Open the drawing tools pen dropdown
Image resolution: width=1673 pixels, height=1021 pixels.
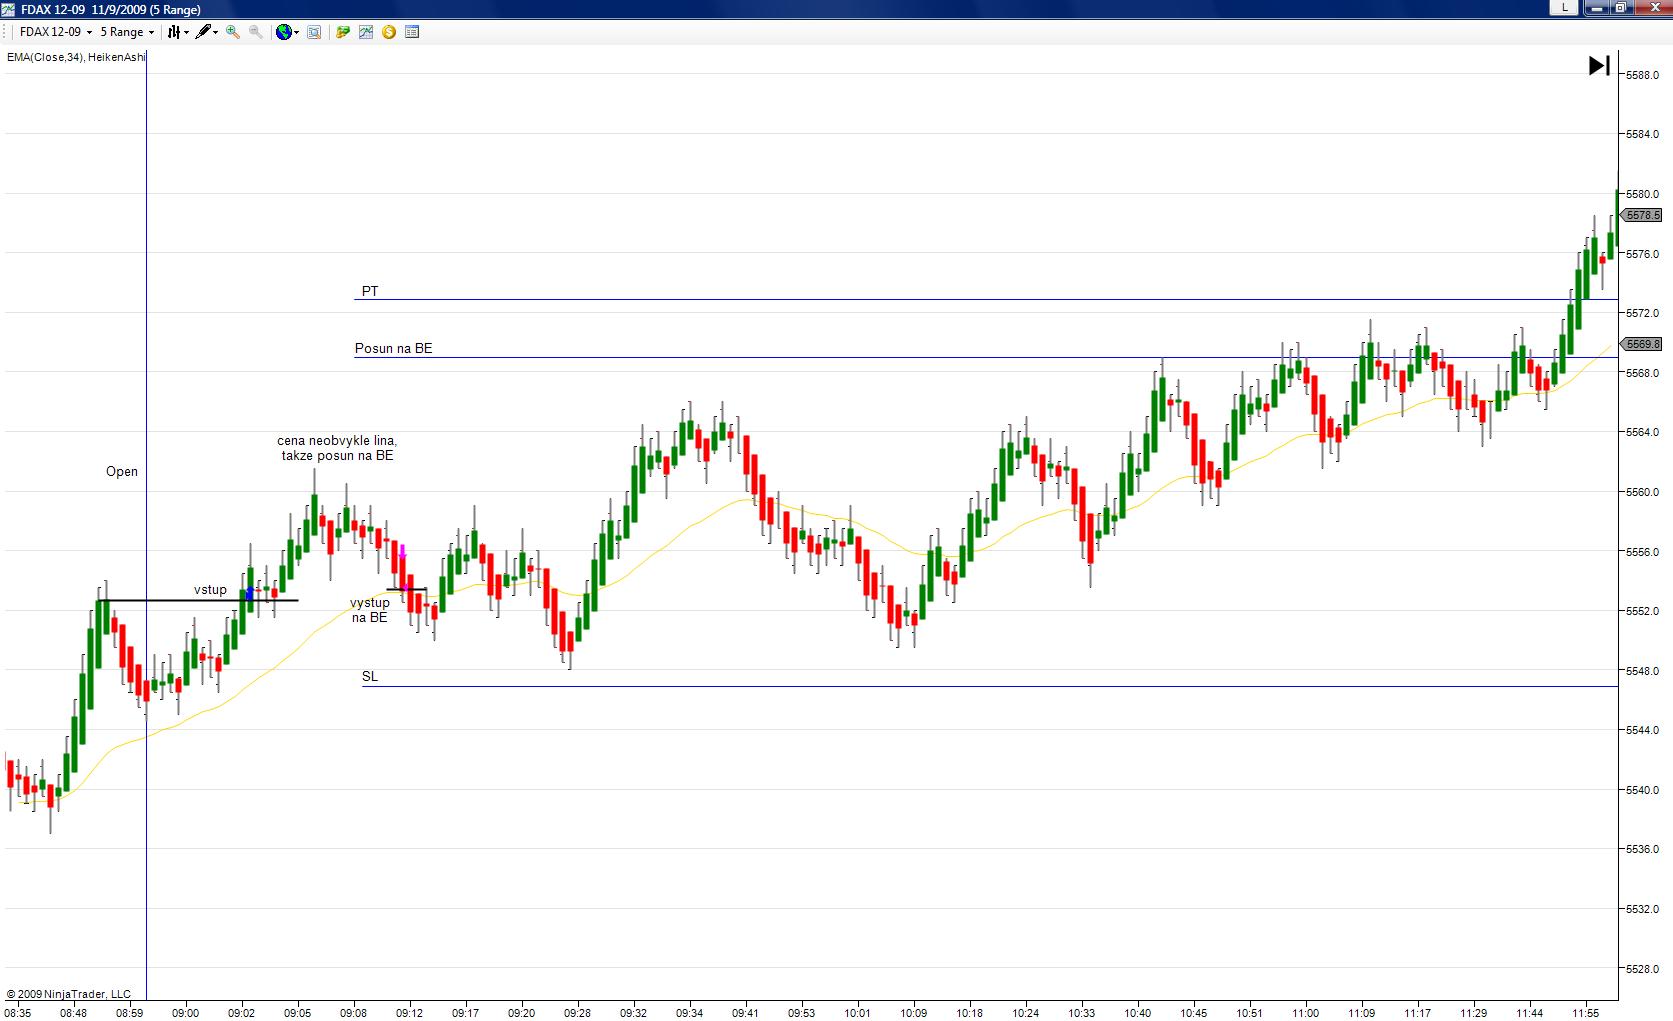point(206,32)
